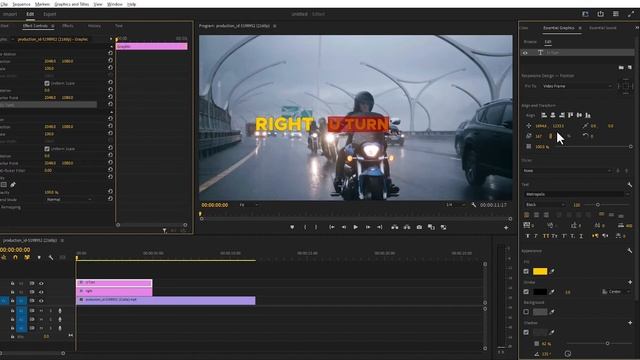Add a marker from the Program monitor
The height and width of the screenshot is (360, 640).
click(292, 227)
